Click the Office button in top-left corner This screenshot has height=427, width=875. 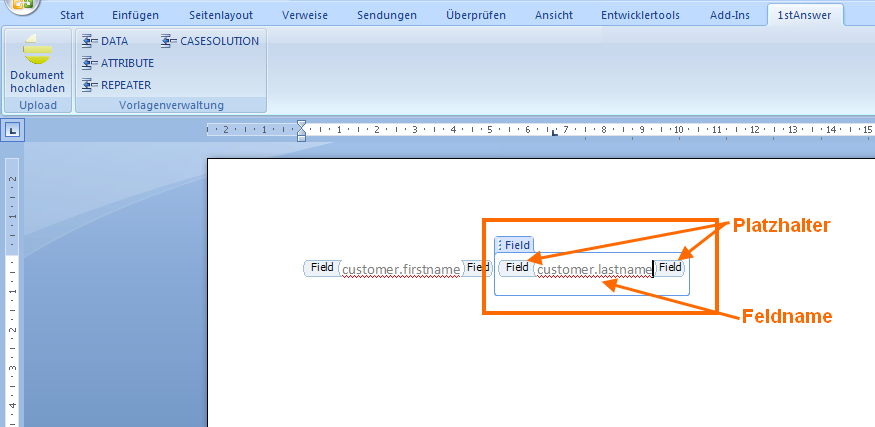(x=20, y=5)
